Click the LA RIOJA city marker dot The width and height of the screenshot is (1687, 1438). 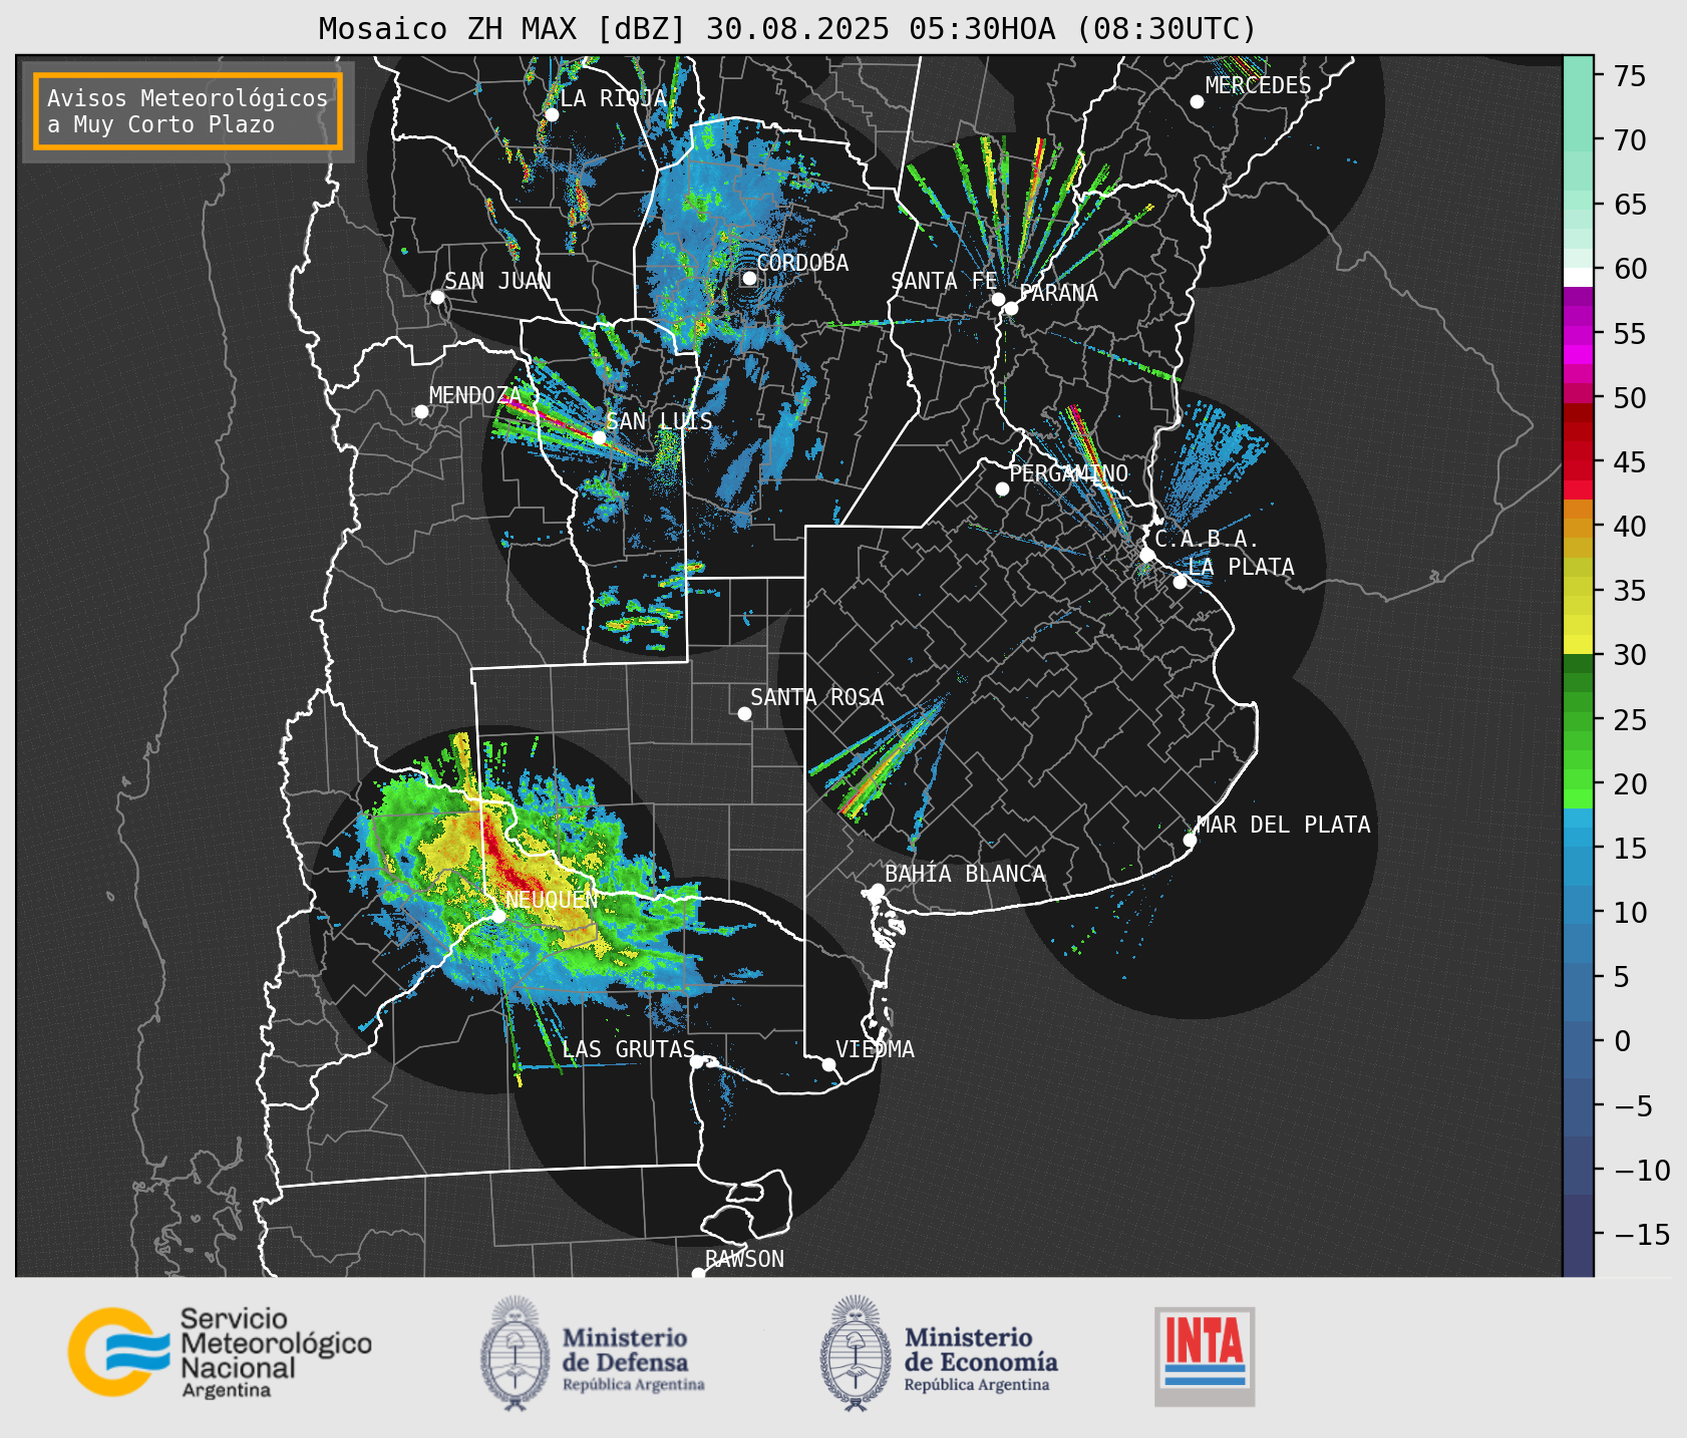551,115
